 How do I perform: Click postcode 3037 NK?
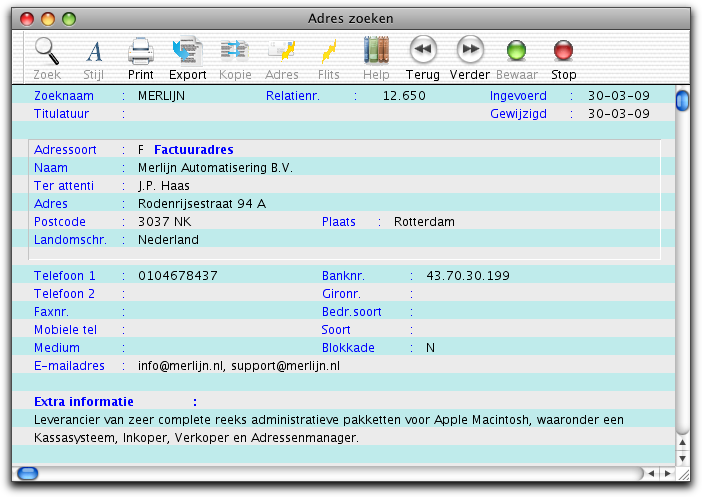click(164, 222)
